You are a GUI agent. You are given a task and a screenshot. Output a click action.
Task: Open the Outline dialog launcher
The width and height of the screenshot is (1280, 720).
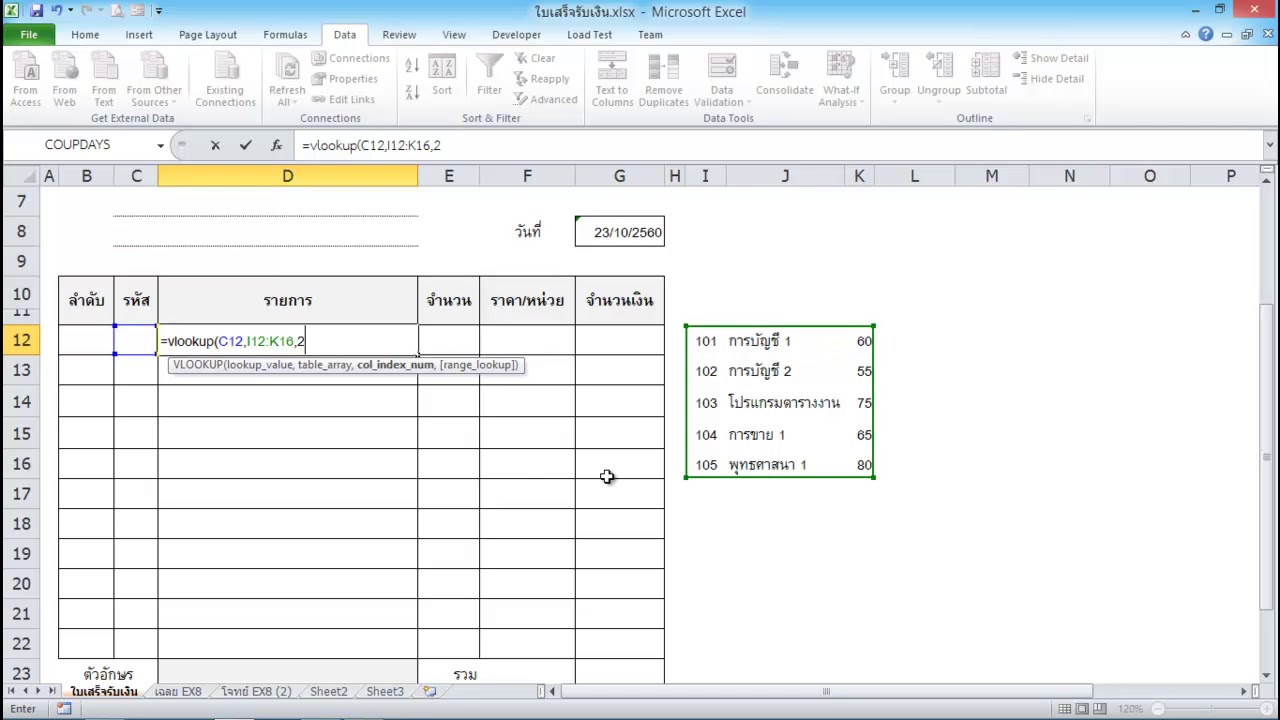click(1087, 119)
